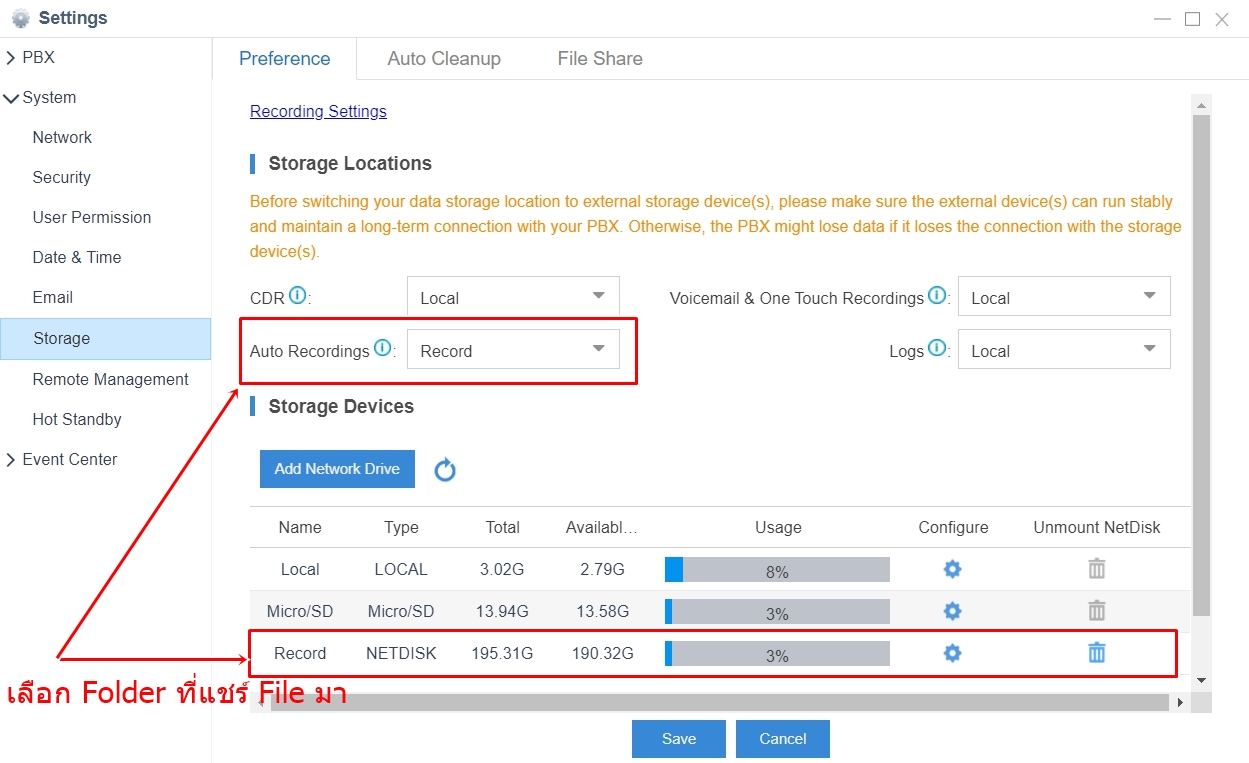Unmount the Record NetDisk with trash icon
The image size is (1249, 763).
[1096, 653]
